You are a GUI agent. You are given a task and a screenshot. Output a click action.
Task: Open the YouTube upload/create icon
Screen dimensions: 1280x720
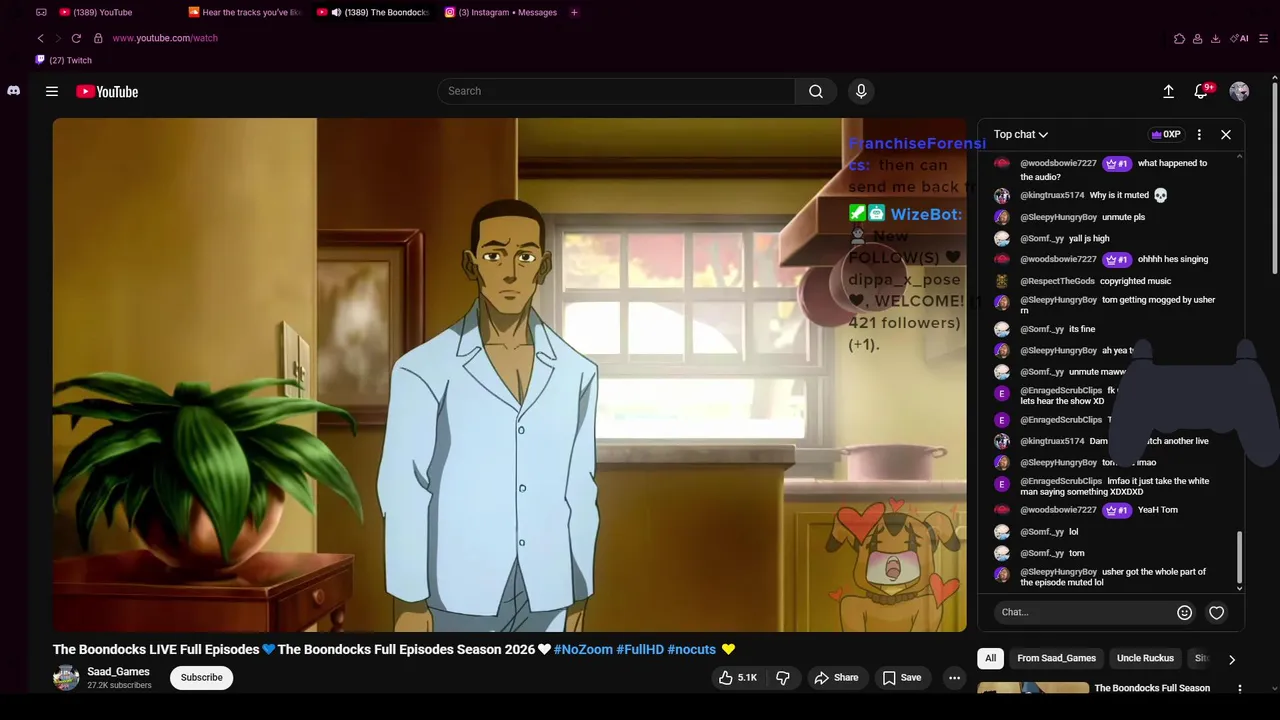click(1168, 91)
